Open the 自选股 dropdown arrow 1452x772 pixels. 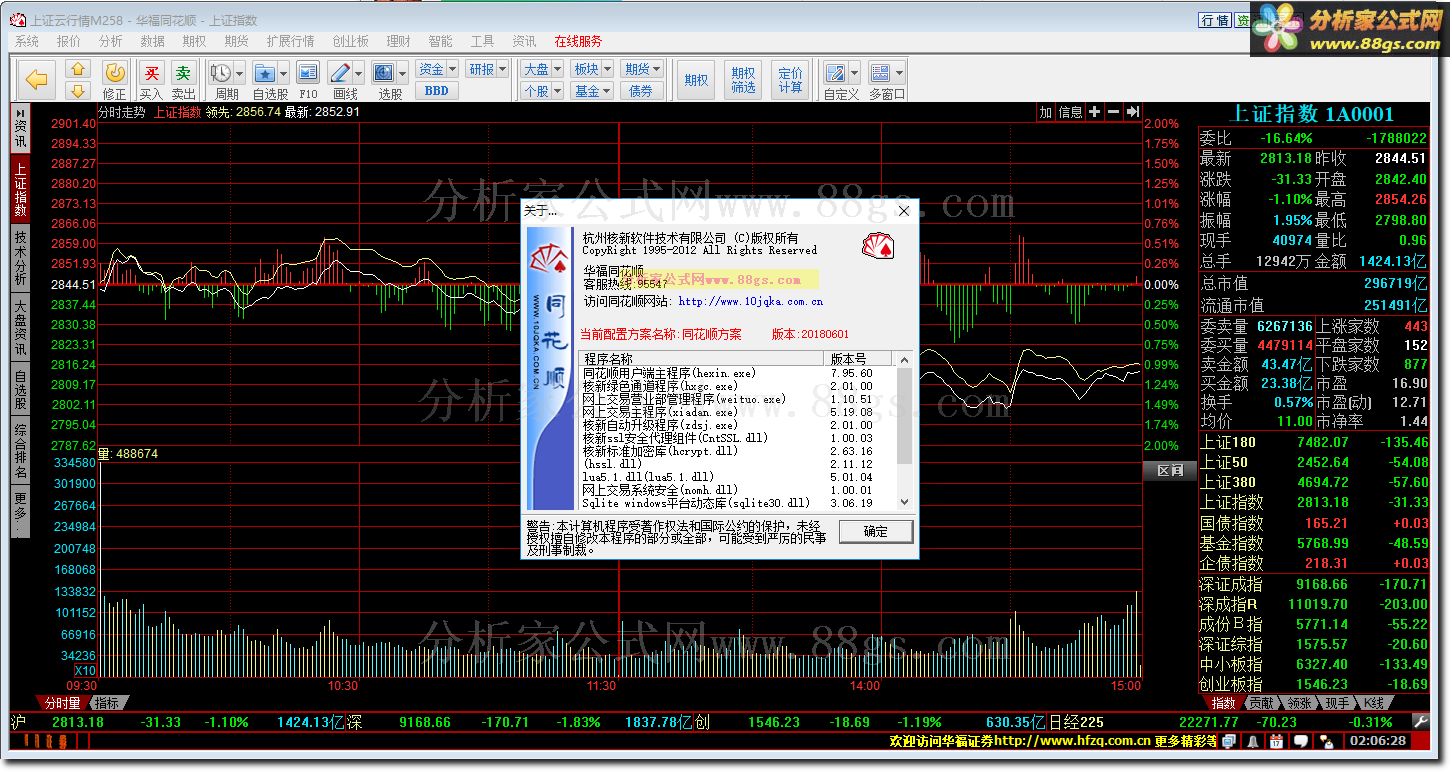[283, 73]
